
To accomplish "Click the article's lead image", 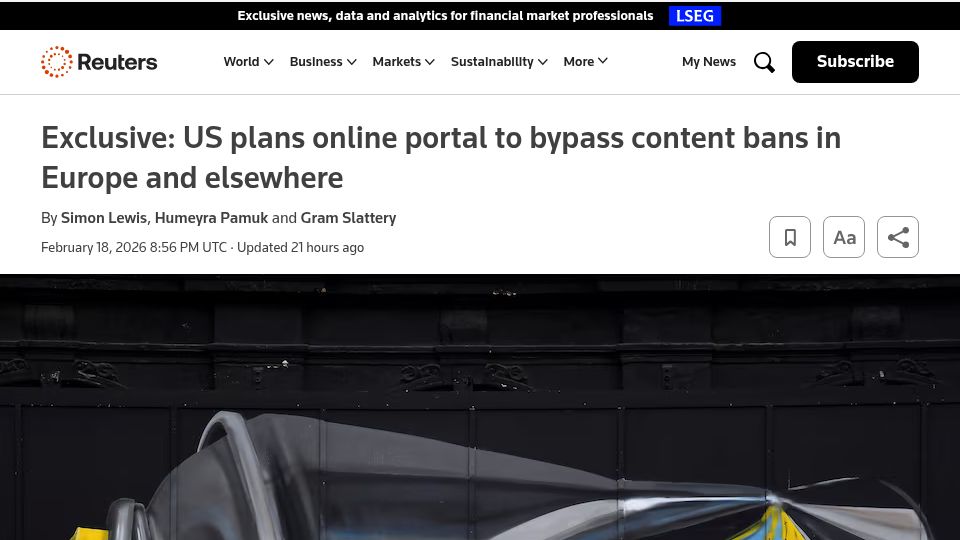I will coord(480,407).
